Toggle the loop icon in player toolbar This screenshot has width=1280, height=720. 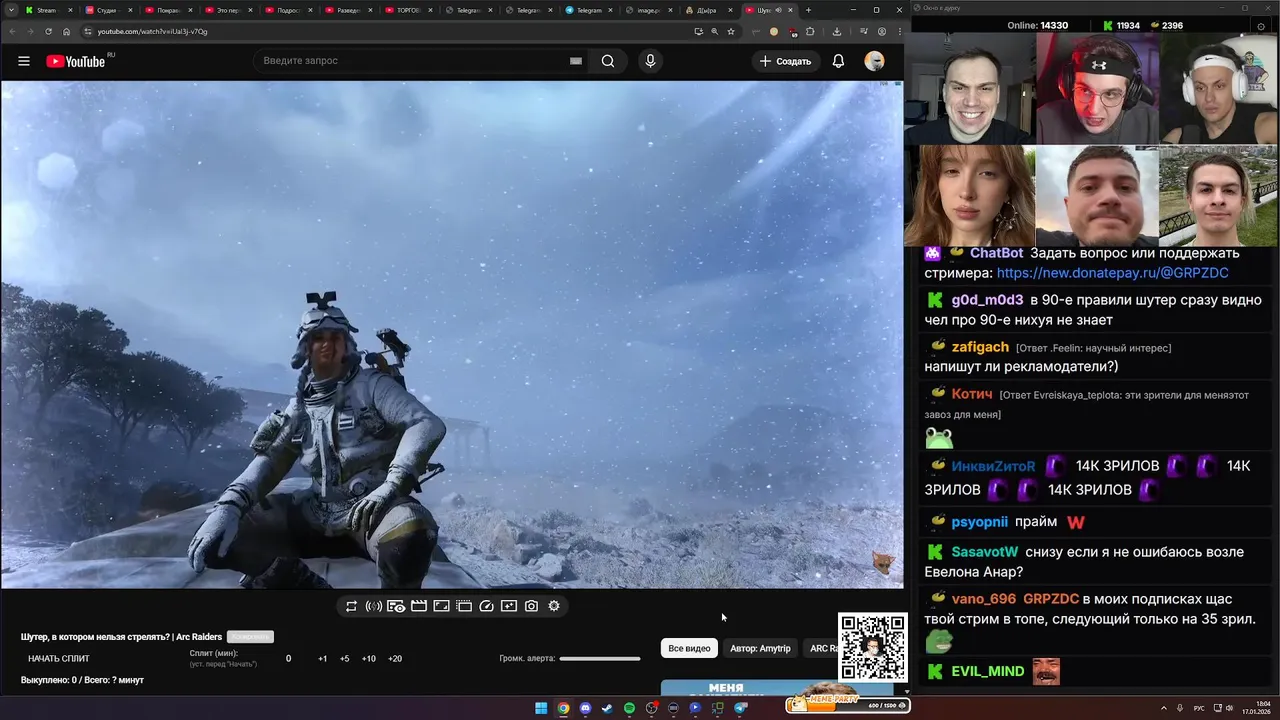click(351, 606)
